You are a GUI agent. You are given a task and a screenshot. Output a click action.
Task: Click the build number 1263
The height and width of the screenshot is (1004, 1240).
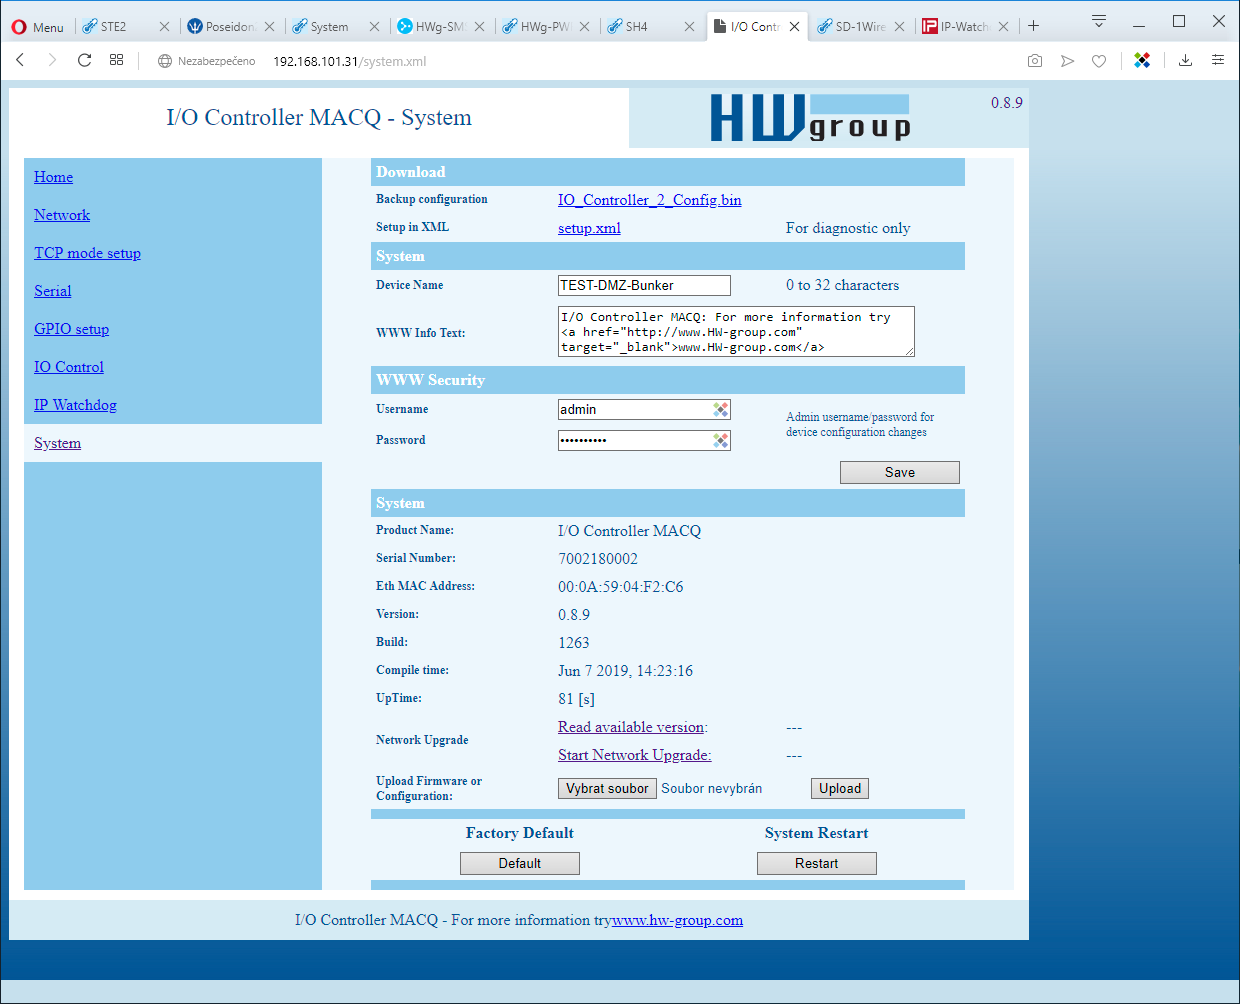pyautogui.click(x=574, y=643)
